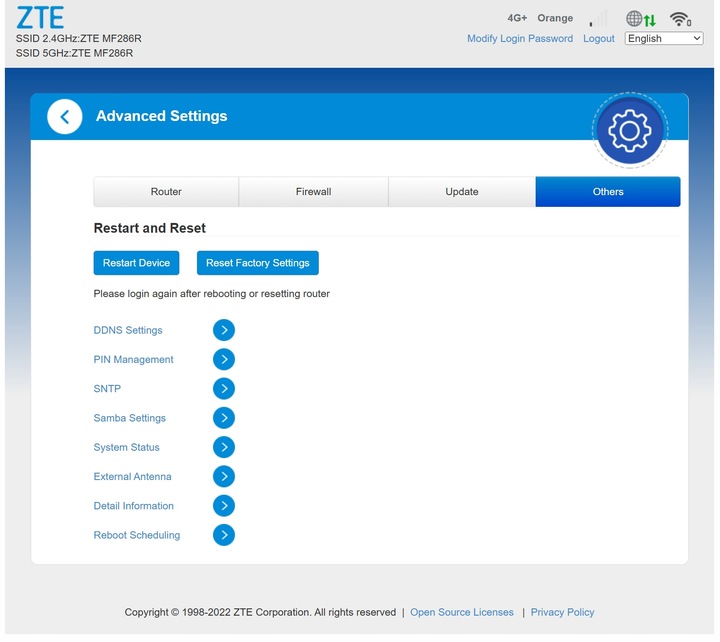Open the Update tab

coord(461,192)
